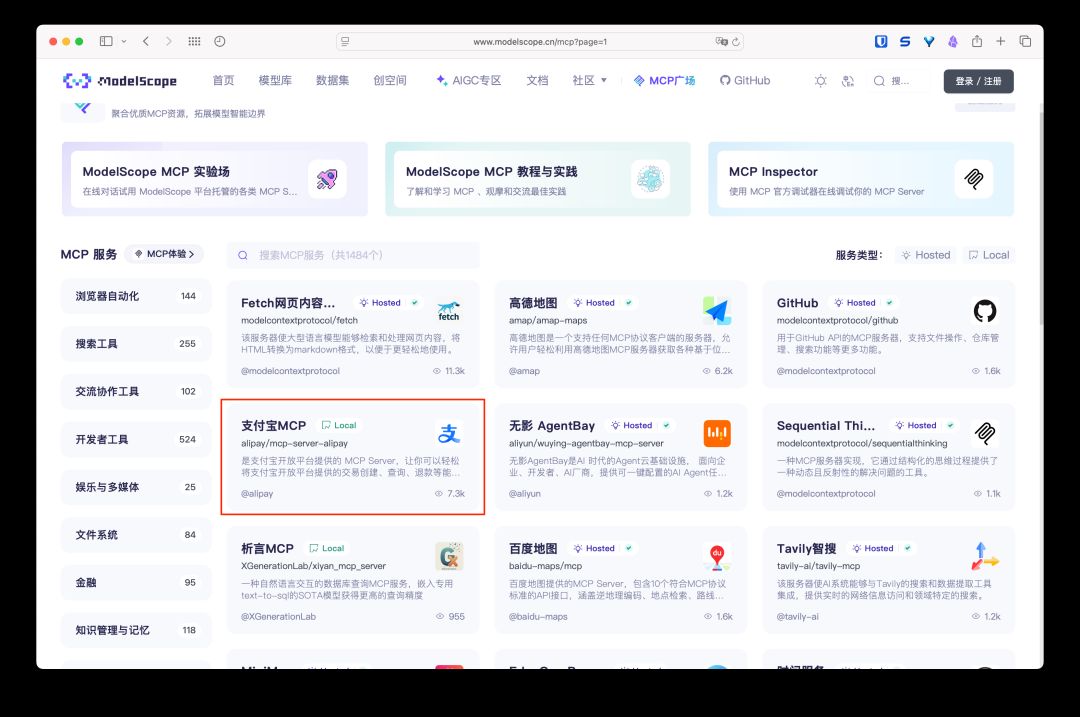Screen dimensions: 1080x717
Task: Click the paper plane icon on 高德地图 card
Action: [x=716, y=310]
